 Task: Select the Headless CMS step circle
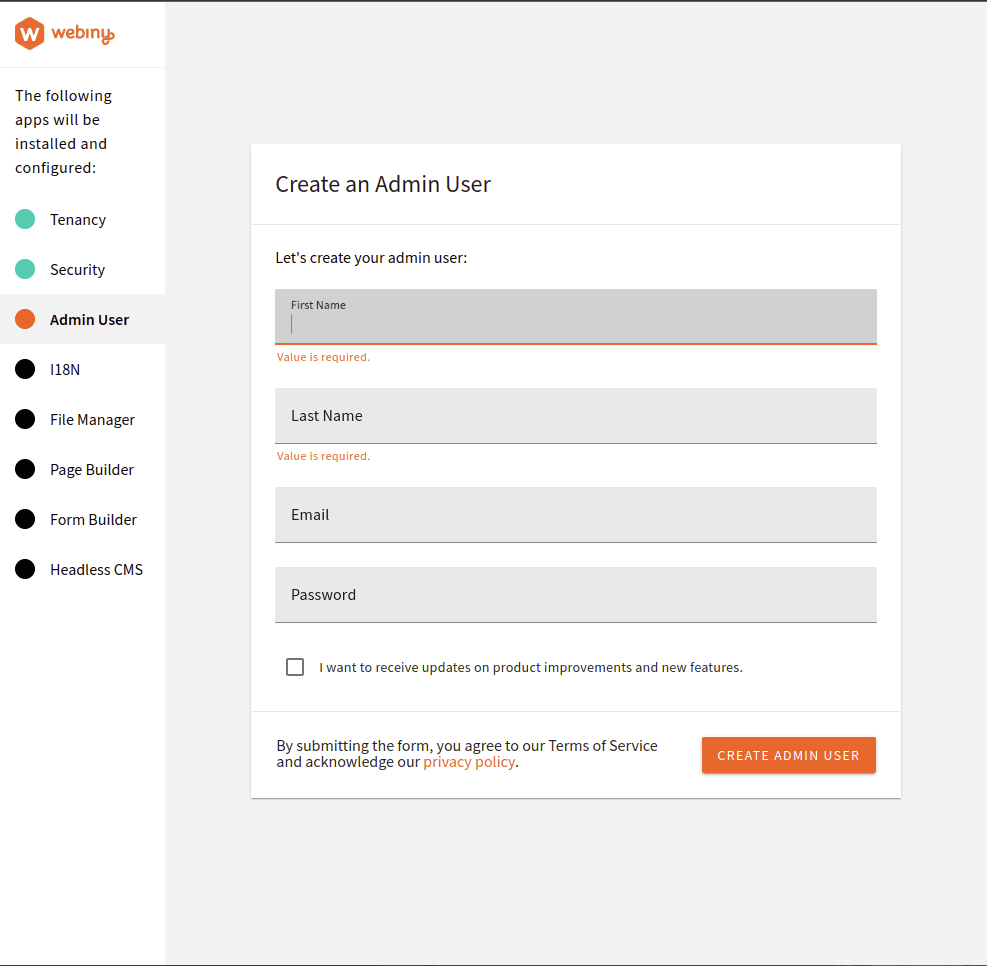point(25,569)
